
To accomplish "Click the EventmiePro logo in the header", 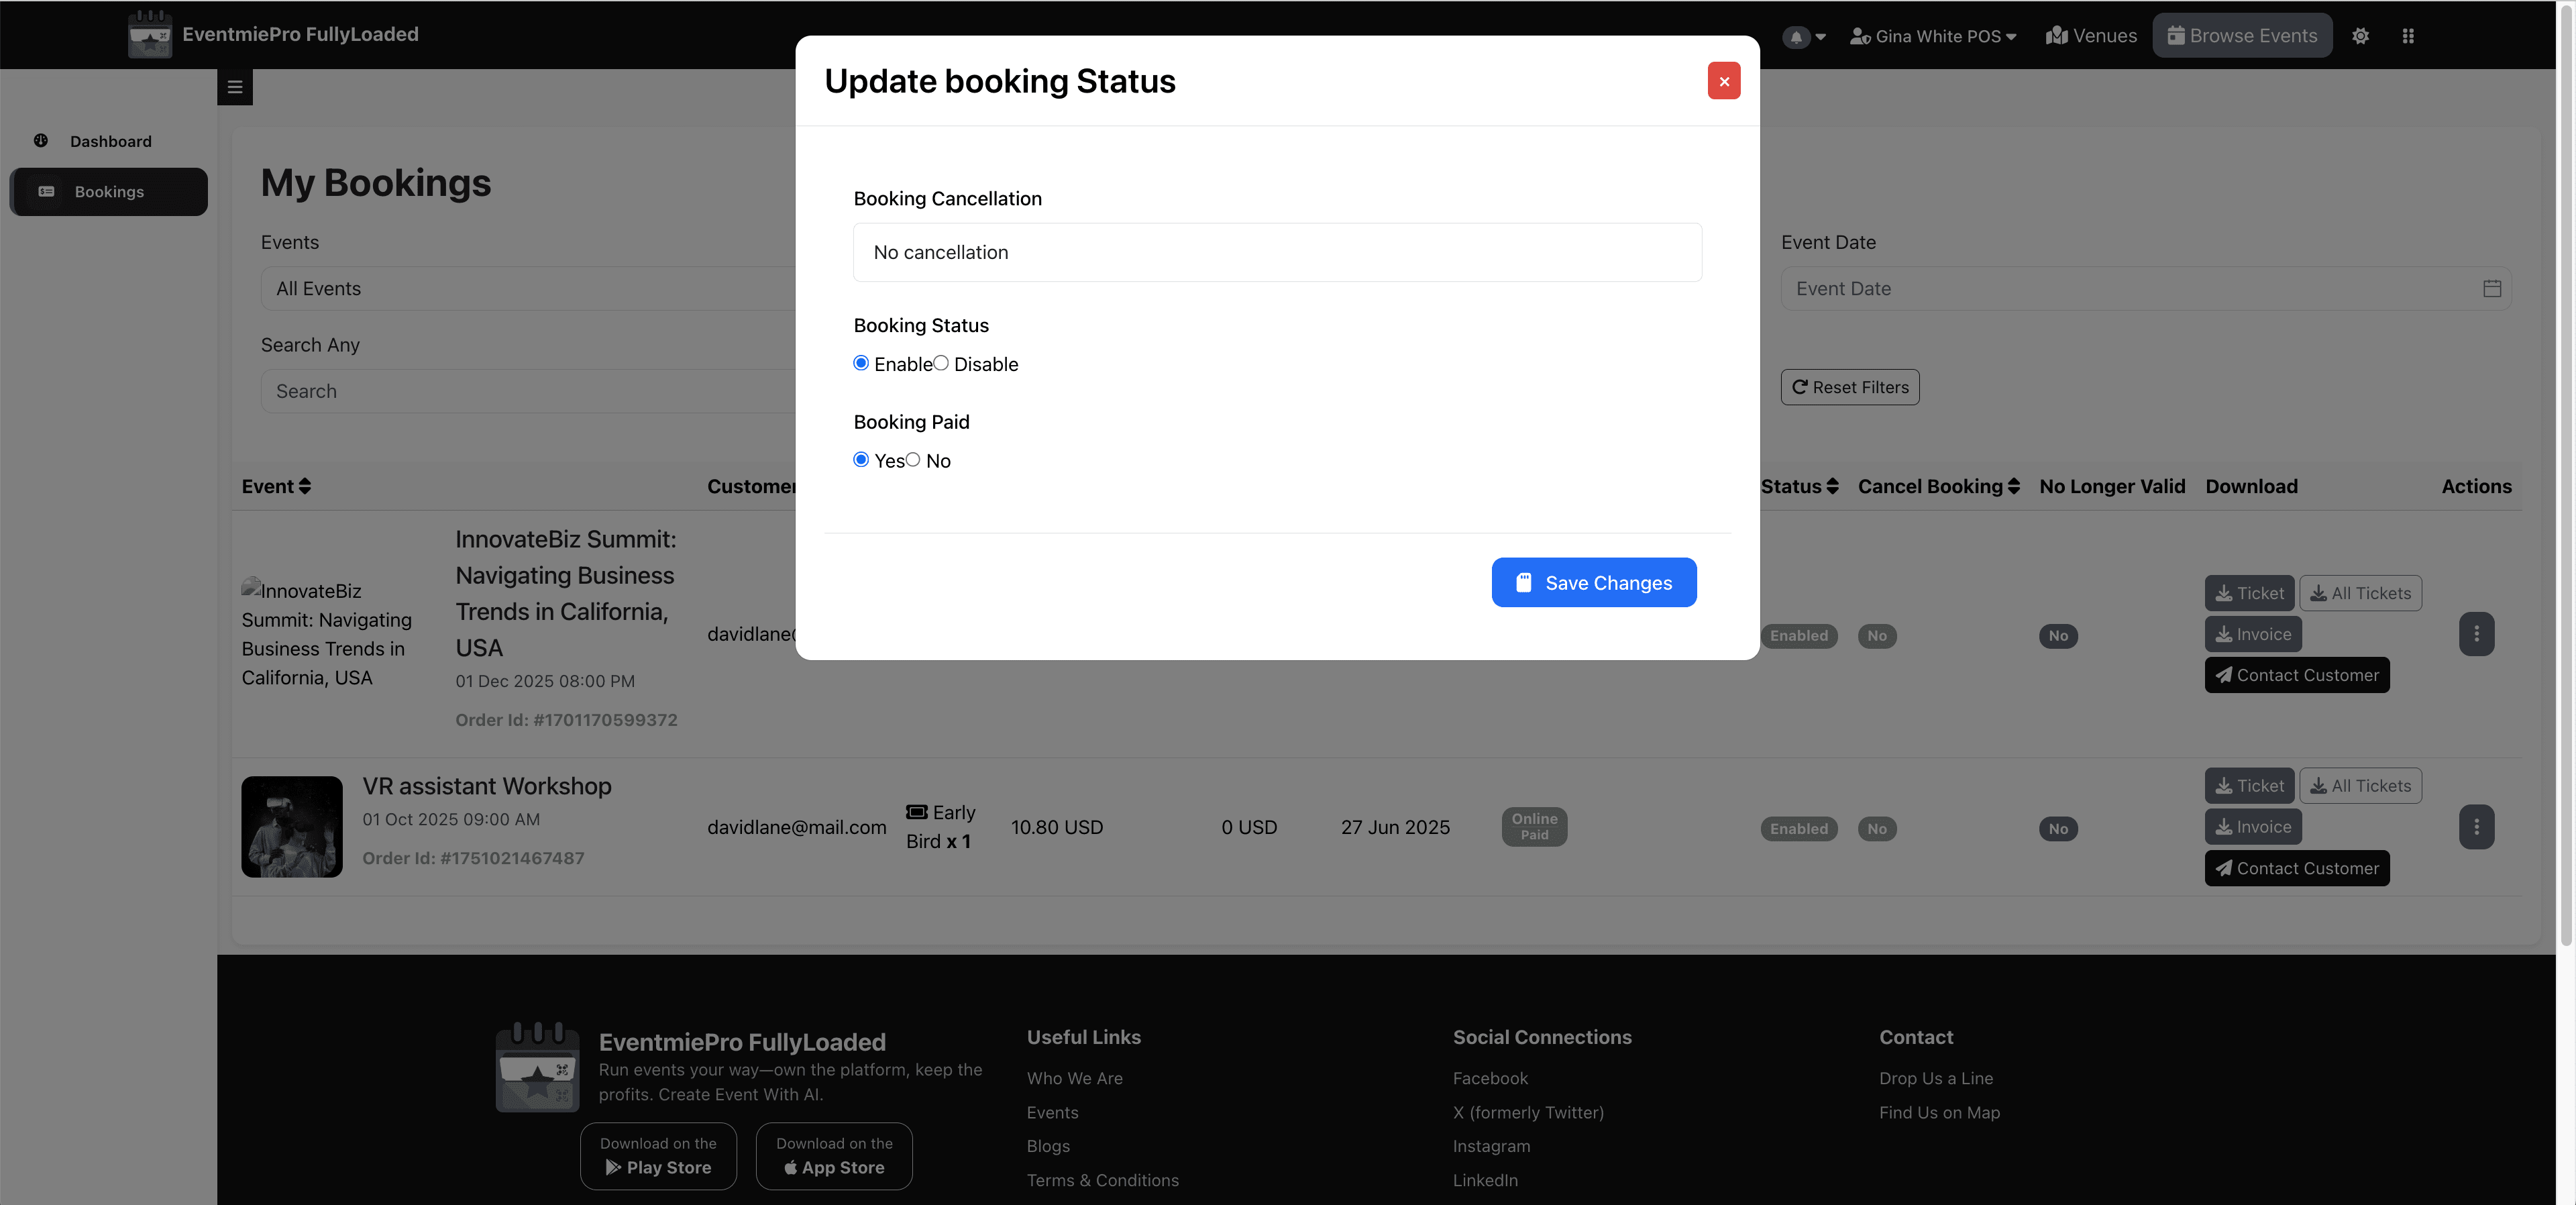I will (150, 34).
